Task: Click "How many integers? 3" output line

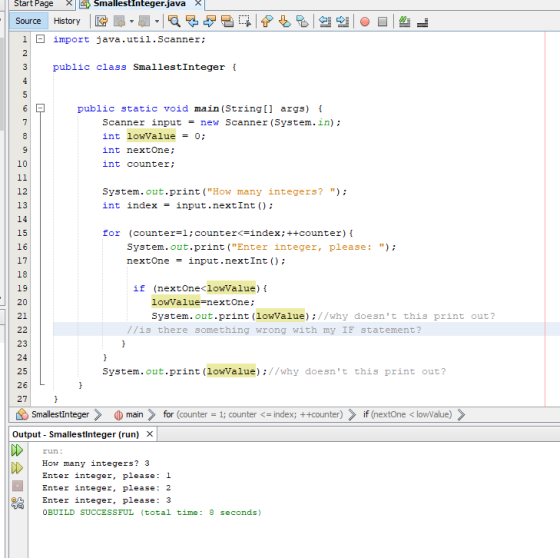Action: tap(96, 463)
